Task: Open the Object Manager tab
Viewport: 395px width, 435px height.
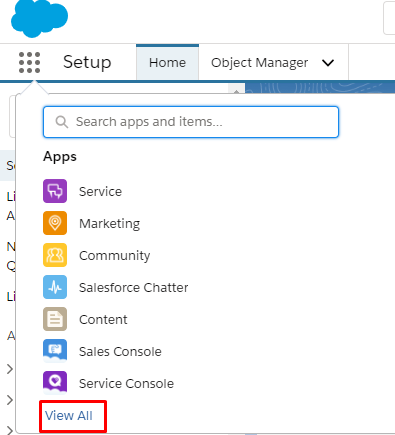Action: click(x=259, y=63)
